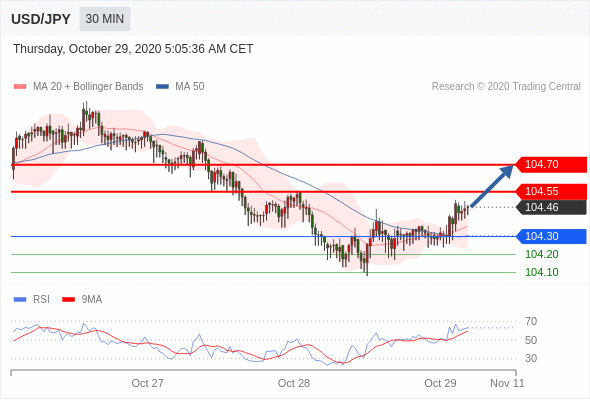
Task: Click the MA 50 blue legend swatch
Action: pyautogui.click(x=162, y=87)
